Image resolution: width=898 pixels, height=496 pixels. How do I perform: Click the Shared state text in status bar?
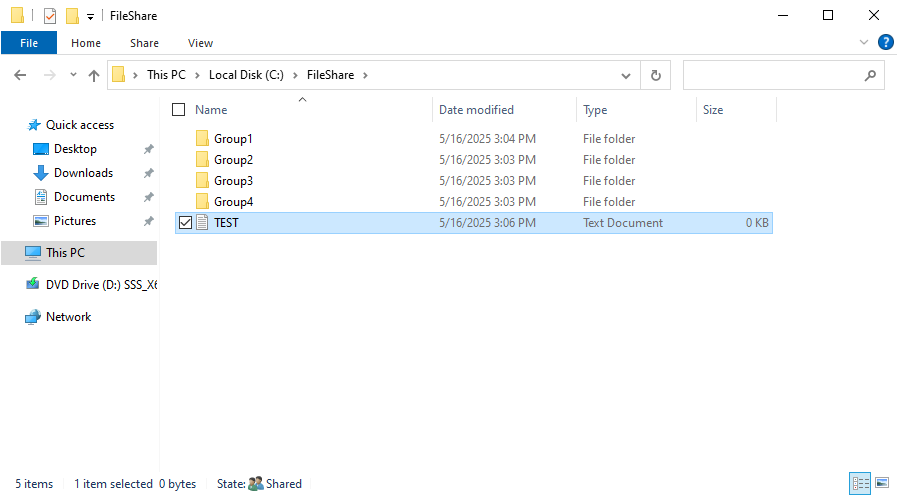[x=283, y=484]
